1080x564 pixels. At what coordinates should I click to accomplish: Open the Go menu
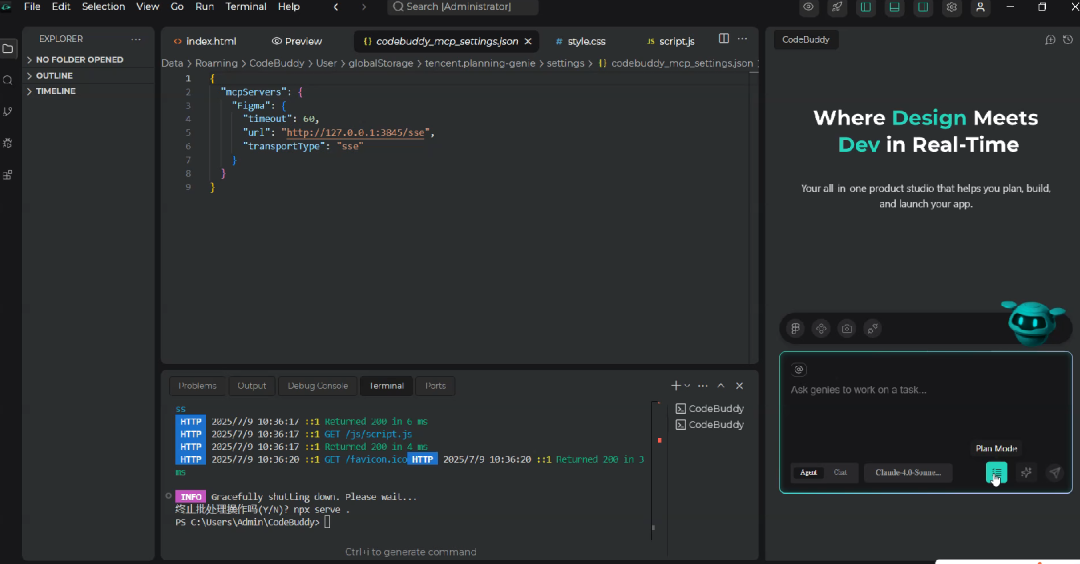click(x=177, y=7)
